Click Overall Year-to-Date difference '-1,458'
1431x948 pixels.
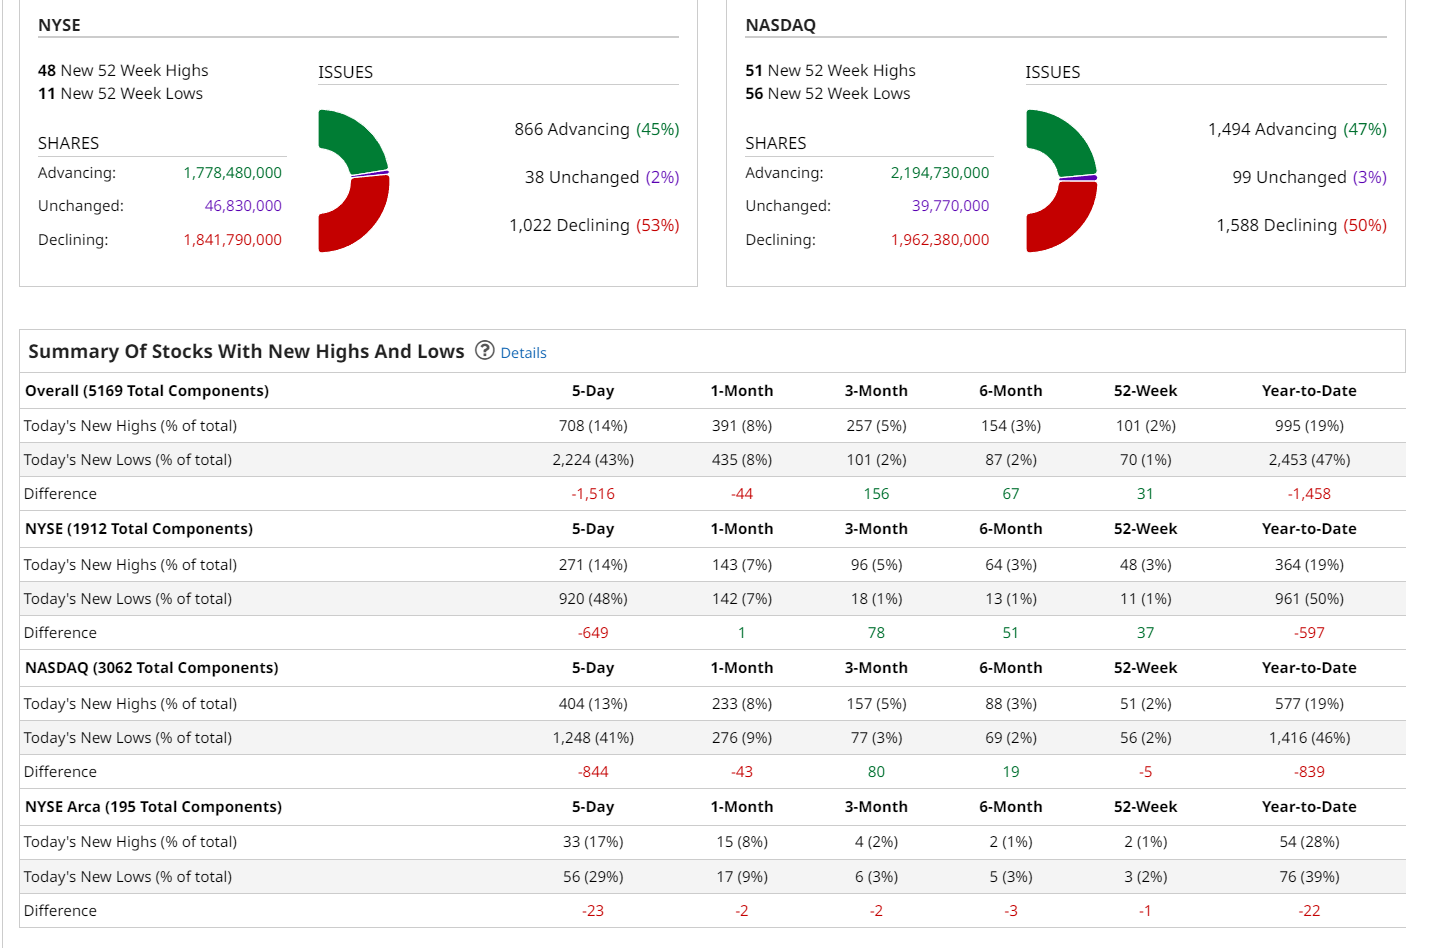click(1309, 494)
